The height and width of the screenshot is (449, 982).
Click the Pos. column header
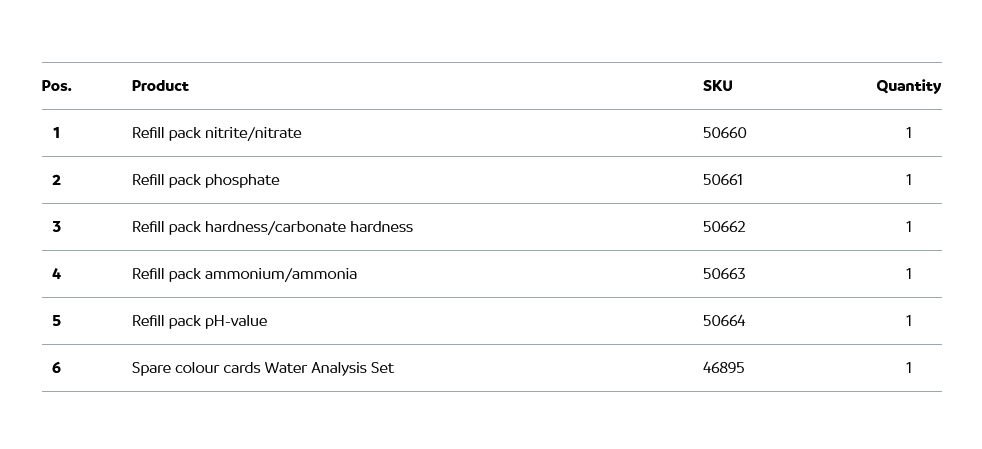click(x=56, y=86)
